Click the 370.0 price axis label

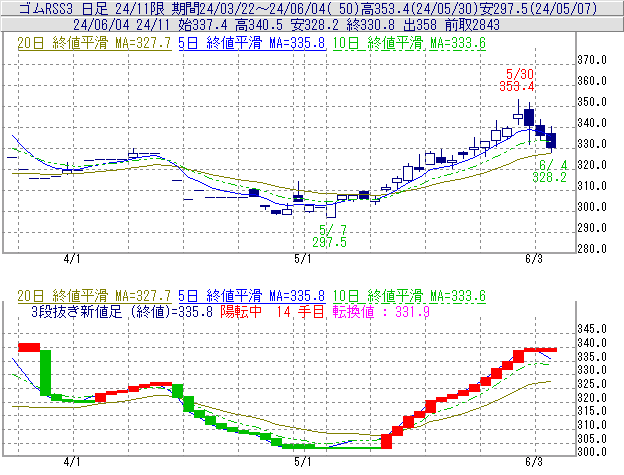coord(592,60)
